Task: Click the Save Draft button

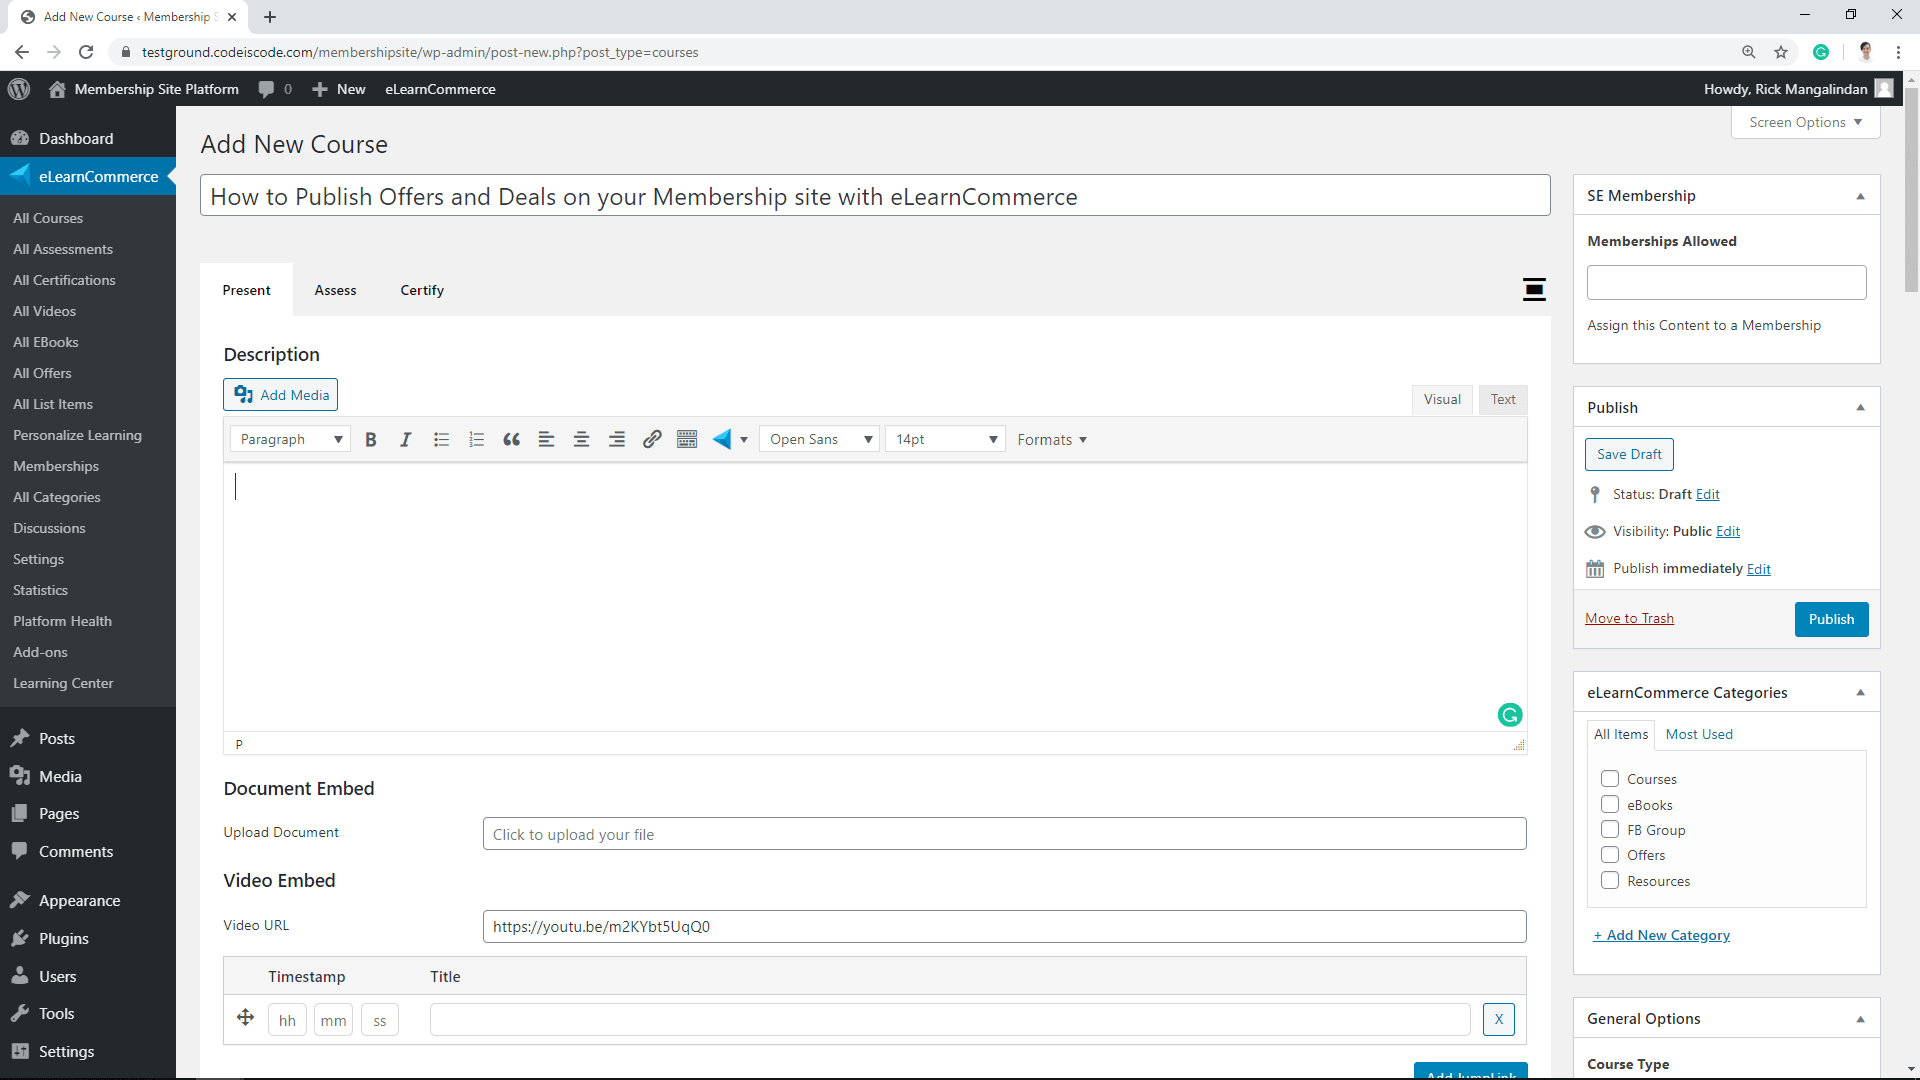Action: click(x=1629, y=454)
